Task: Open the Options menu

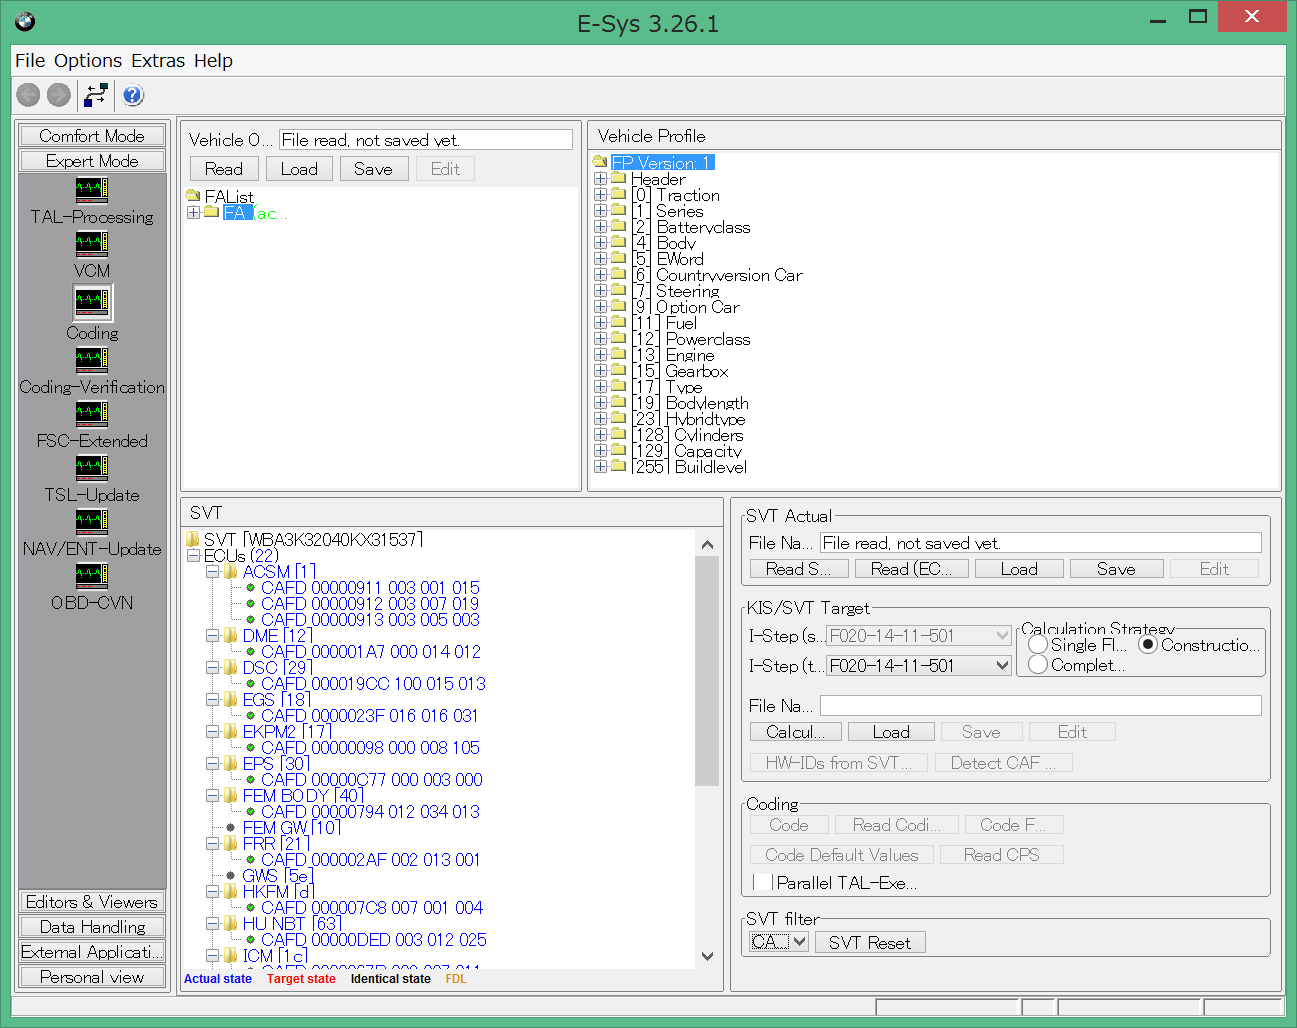Action: pyautogui.click(x=88, y=61)
